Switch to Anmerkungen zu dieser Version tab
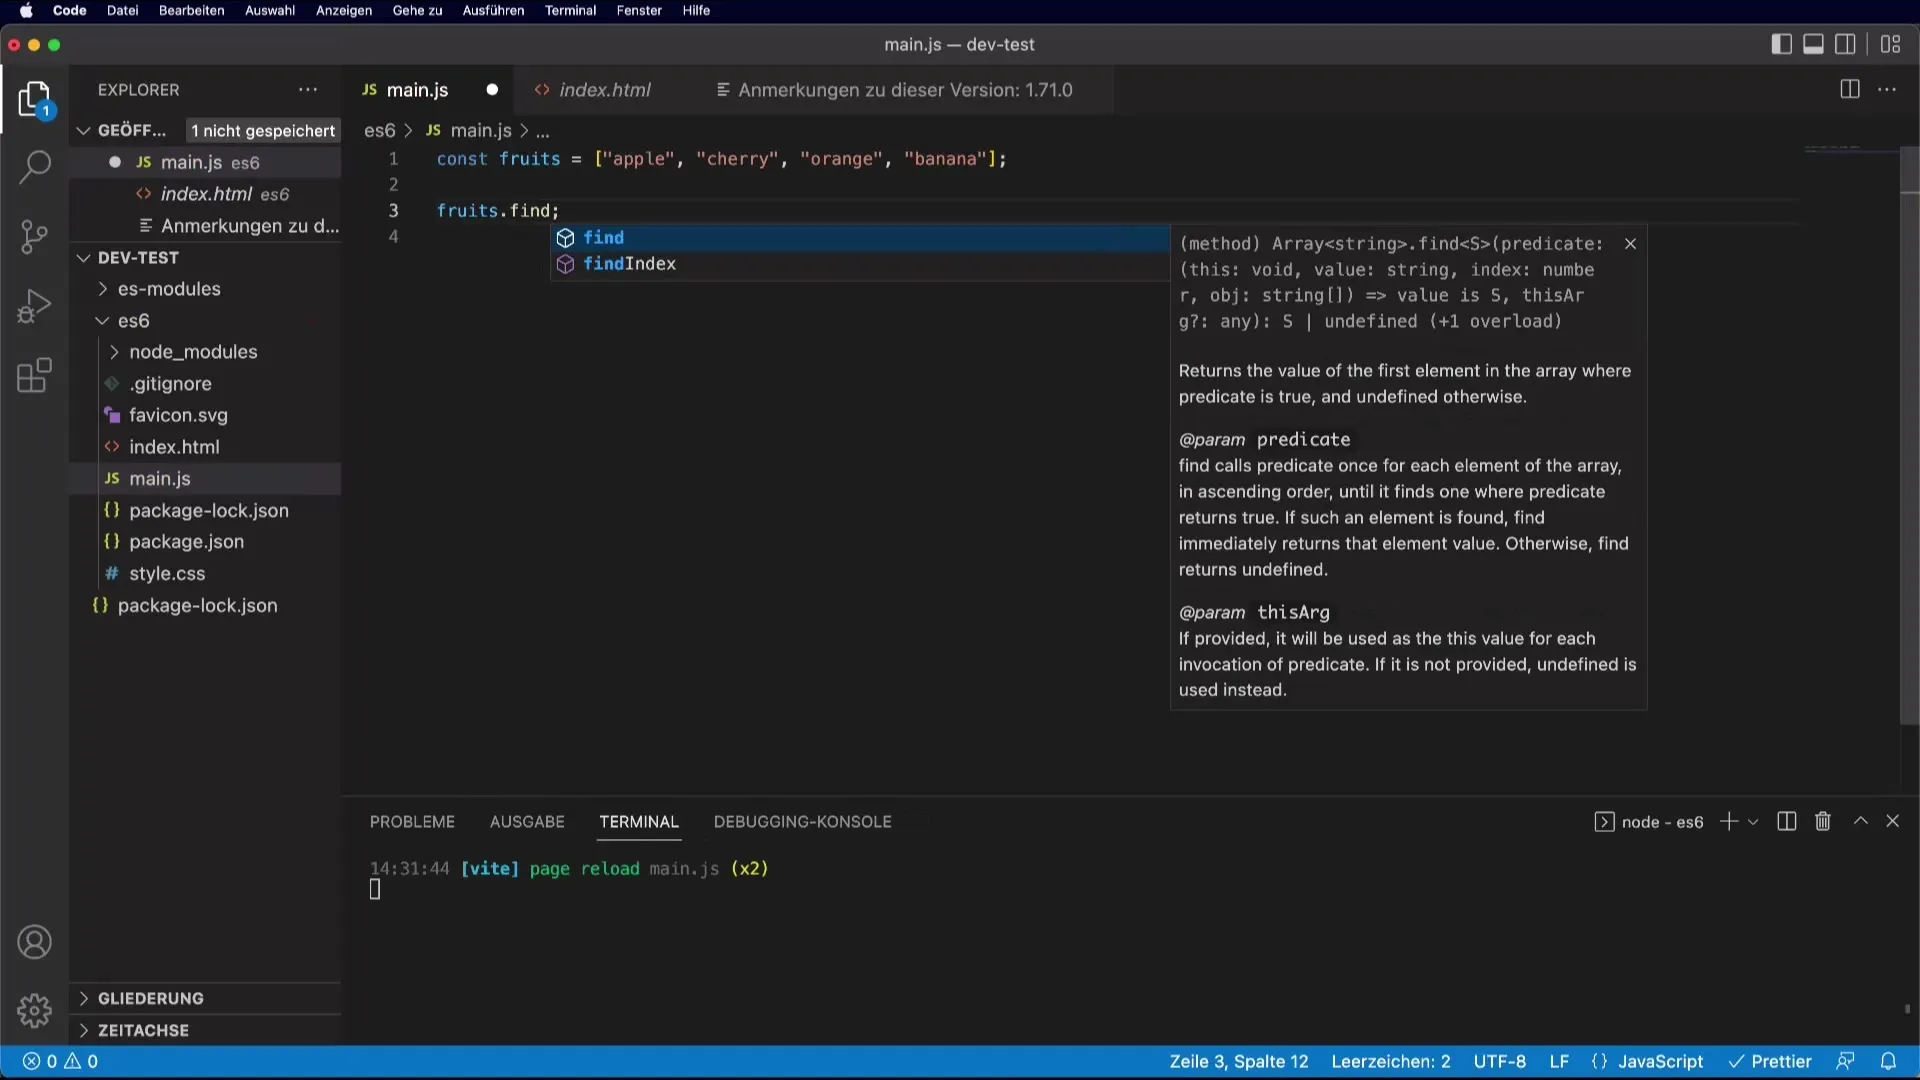The width and height of the screenshot is (1920, 1080). click(904, 90)
